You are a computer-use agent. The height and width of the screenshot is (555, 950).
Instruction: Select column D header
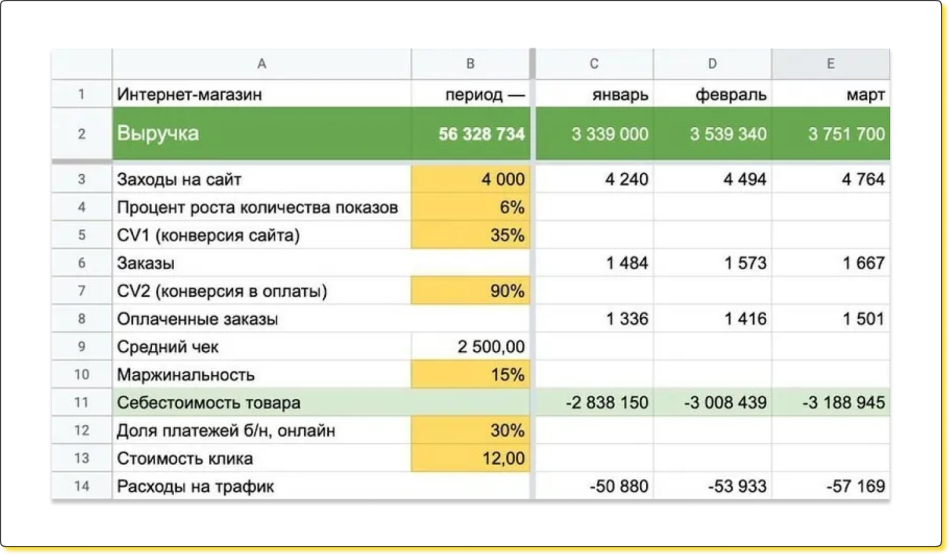pos(712,64)
